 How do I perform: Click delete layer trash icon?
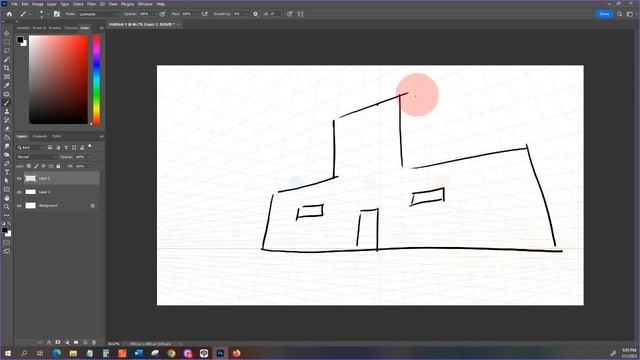click(94, 342)
